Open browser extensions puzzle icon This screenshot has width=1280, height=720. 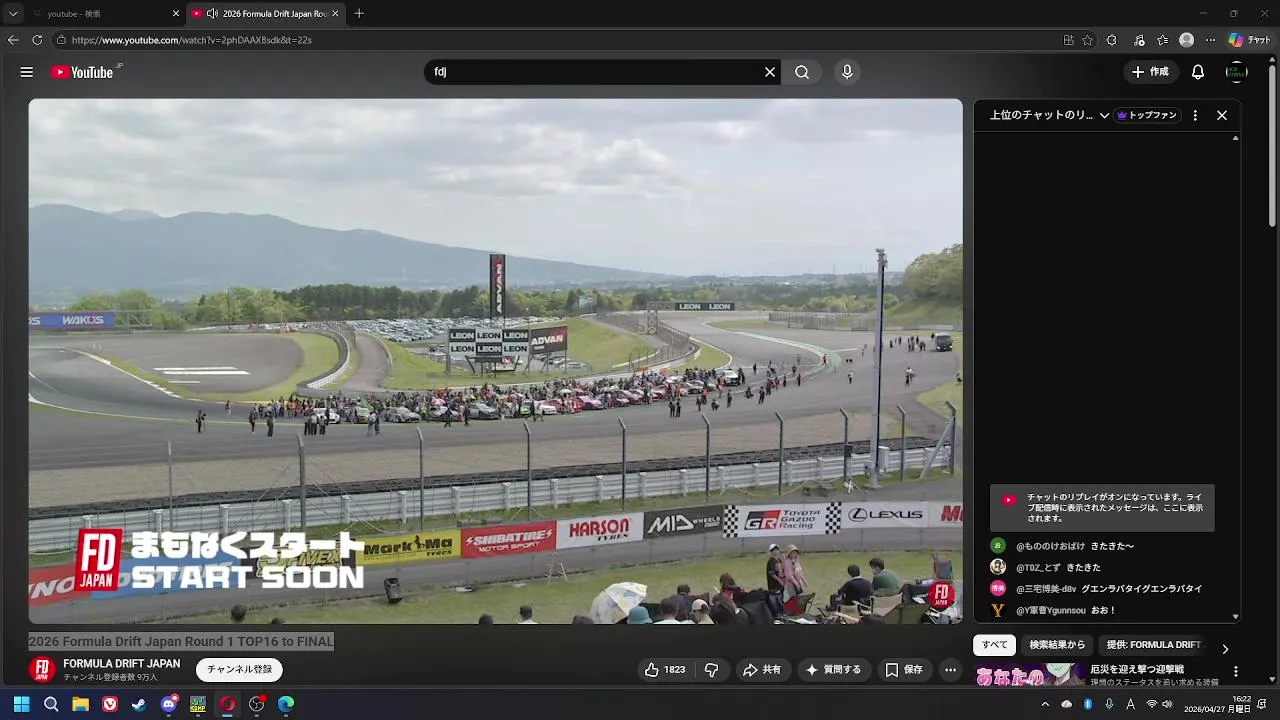tap(1112, 40)
